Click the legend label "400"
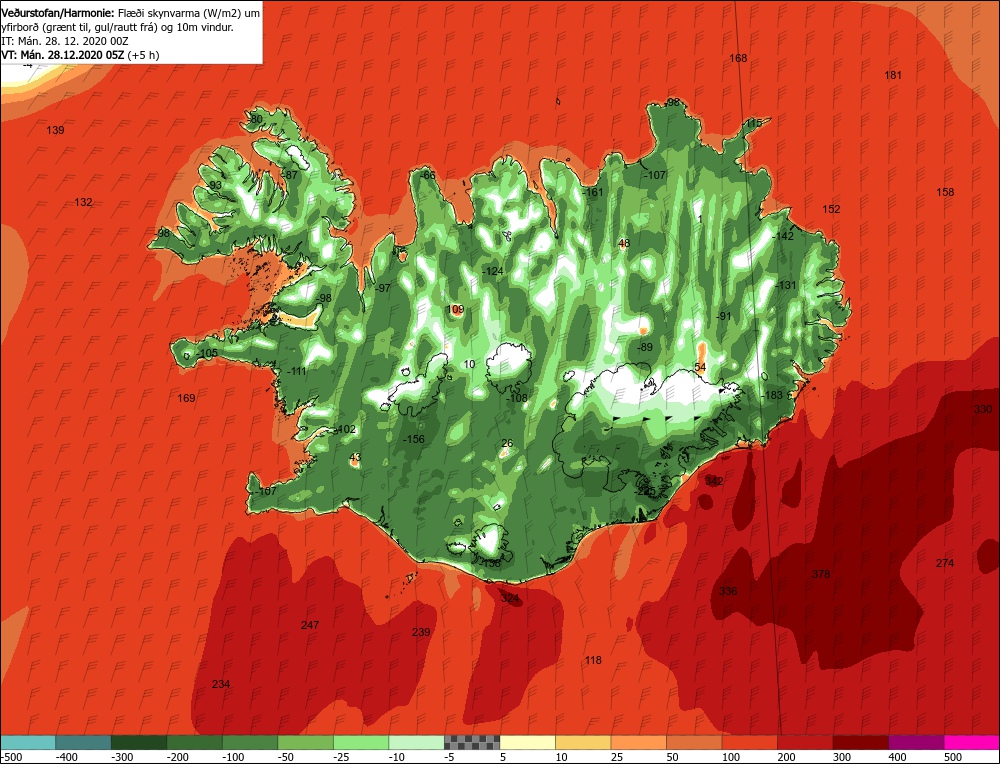The width and height of the screenshot is (1000, 764). [898, 757]
